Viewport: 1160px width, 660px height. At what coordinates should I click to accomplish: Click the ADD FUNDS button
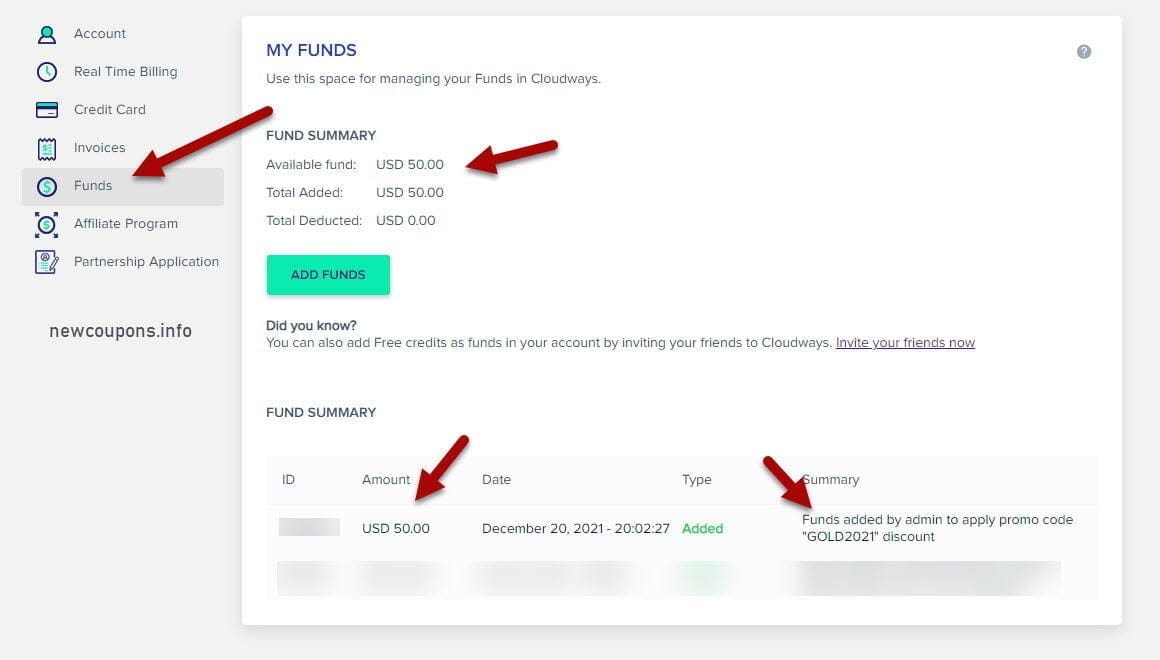click(x=328, y=274)
